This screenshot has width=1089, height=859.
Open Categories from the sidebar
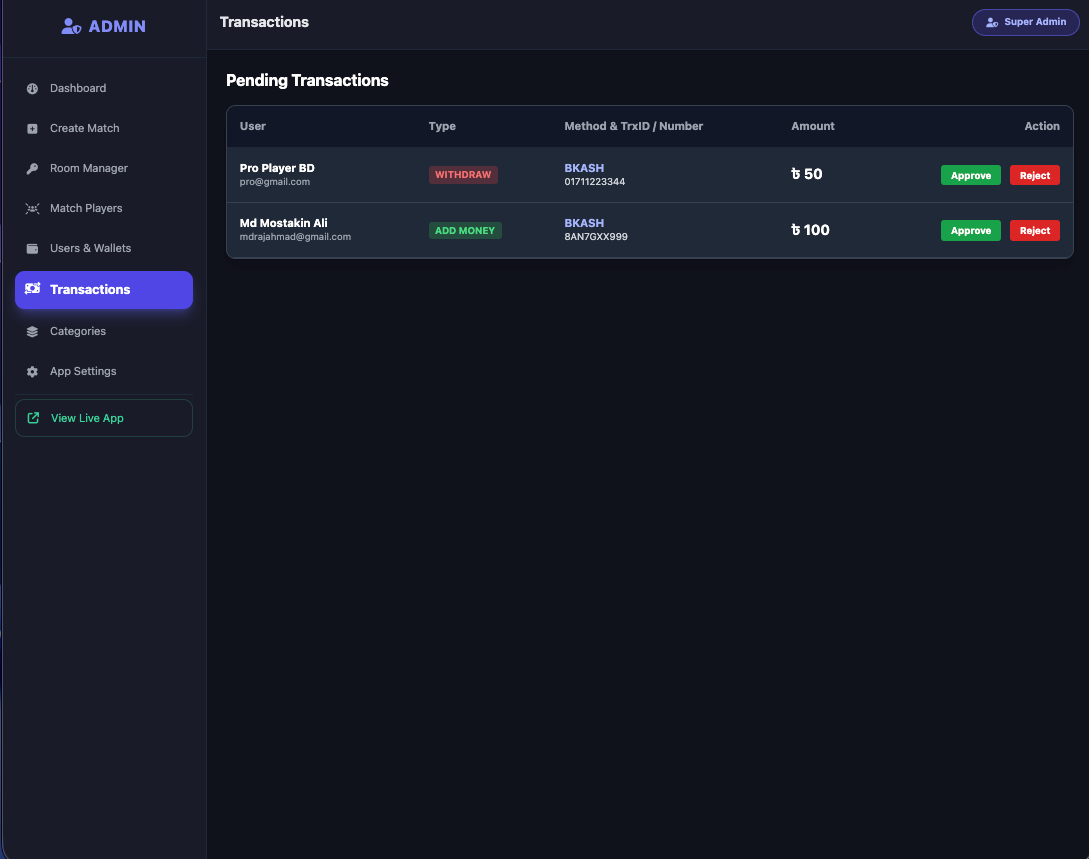104,332
